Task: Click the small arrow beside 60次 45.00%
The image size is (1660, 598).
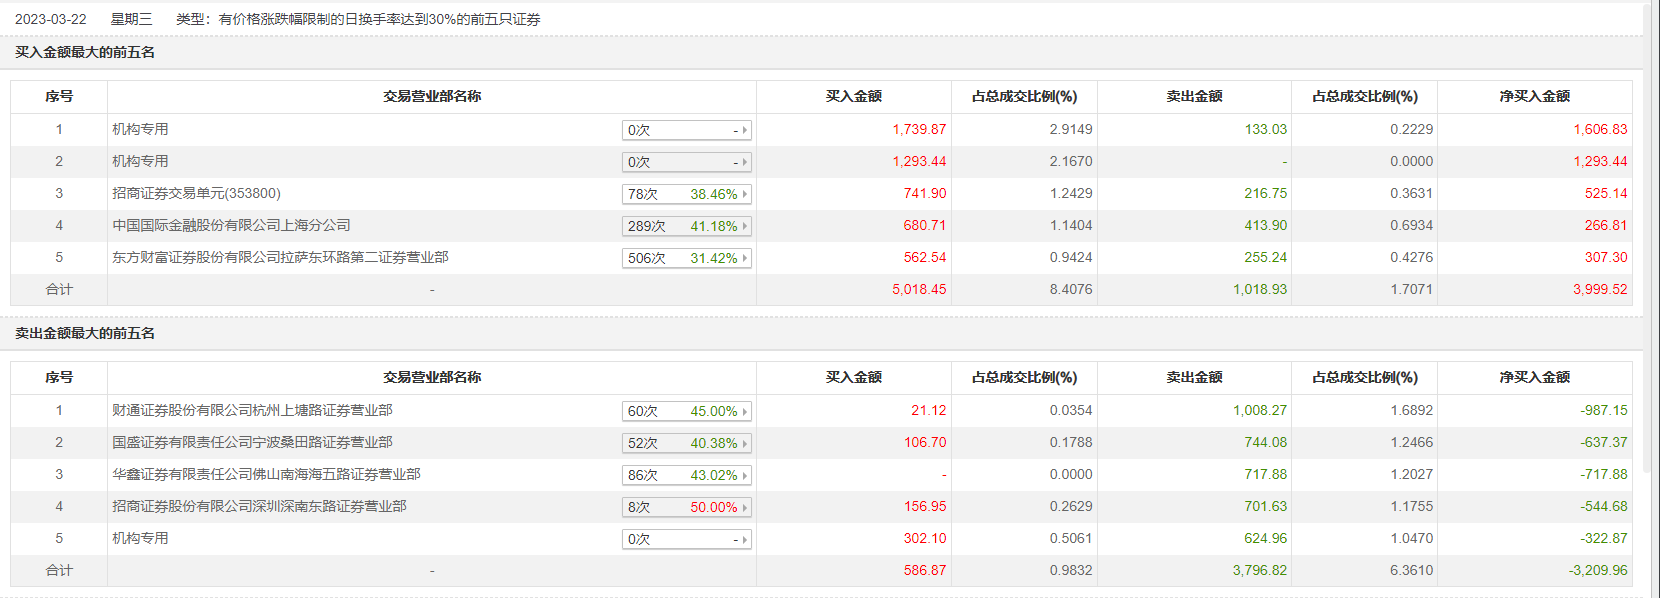Action: pos(745,411)
